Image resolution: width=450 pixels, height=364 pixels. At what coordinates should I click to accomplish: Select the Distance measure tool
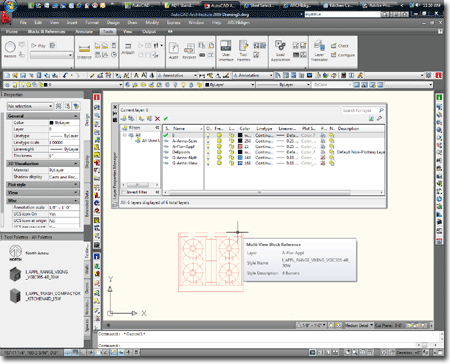pyautogui.click(x=84, y=51)
